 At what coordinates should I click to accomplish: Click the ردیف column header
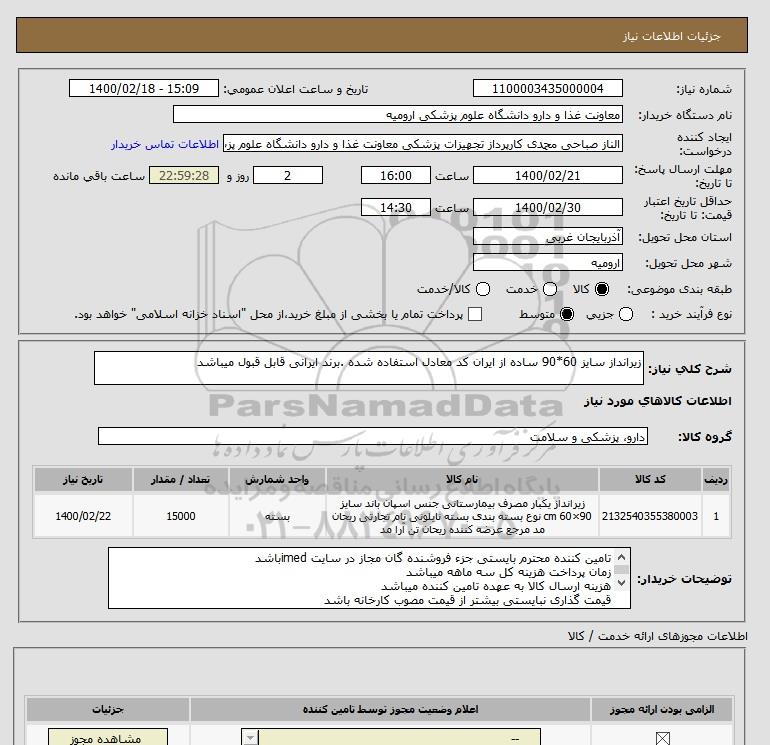[x=716, y=479]
